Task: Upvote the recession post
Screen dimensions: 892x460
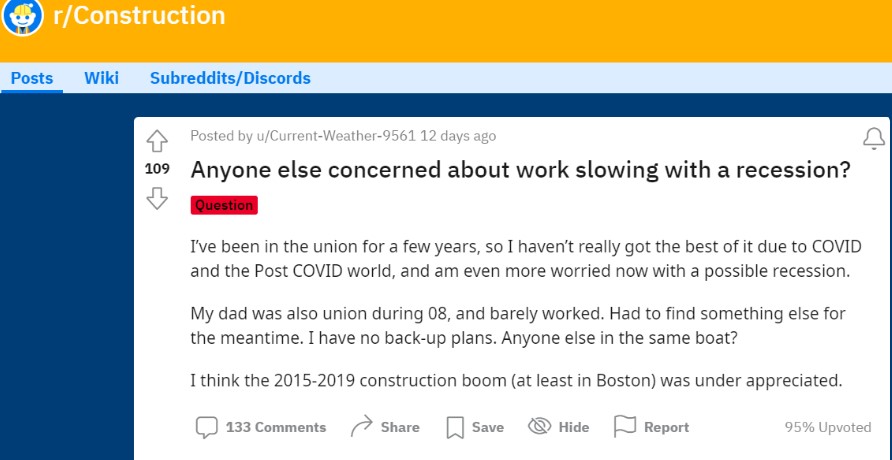Action: pyautogui.click(x=157, y=141)
